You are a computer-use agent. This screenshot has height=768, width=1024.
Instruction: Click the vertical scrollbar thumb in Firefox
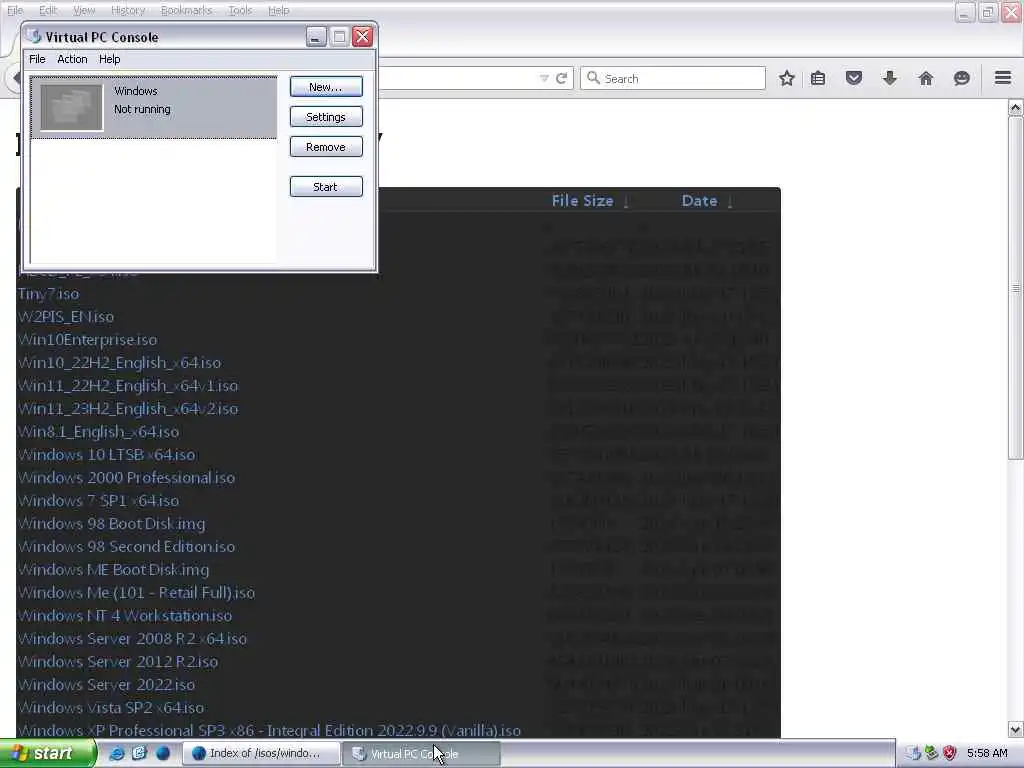(1016, 288)
